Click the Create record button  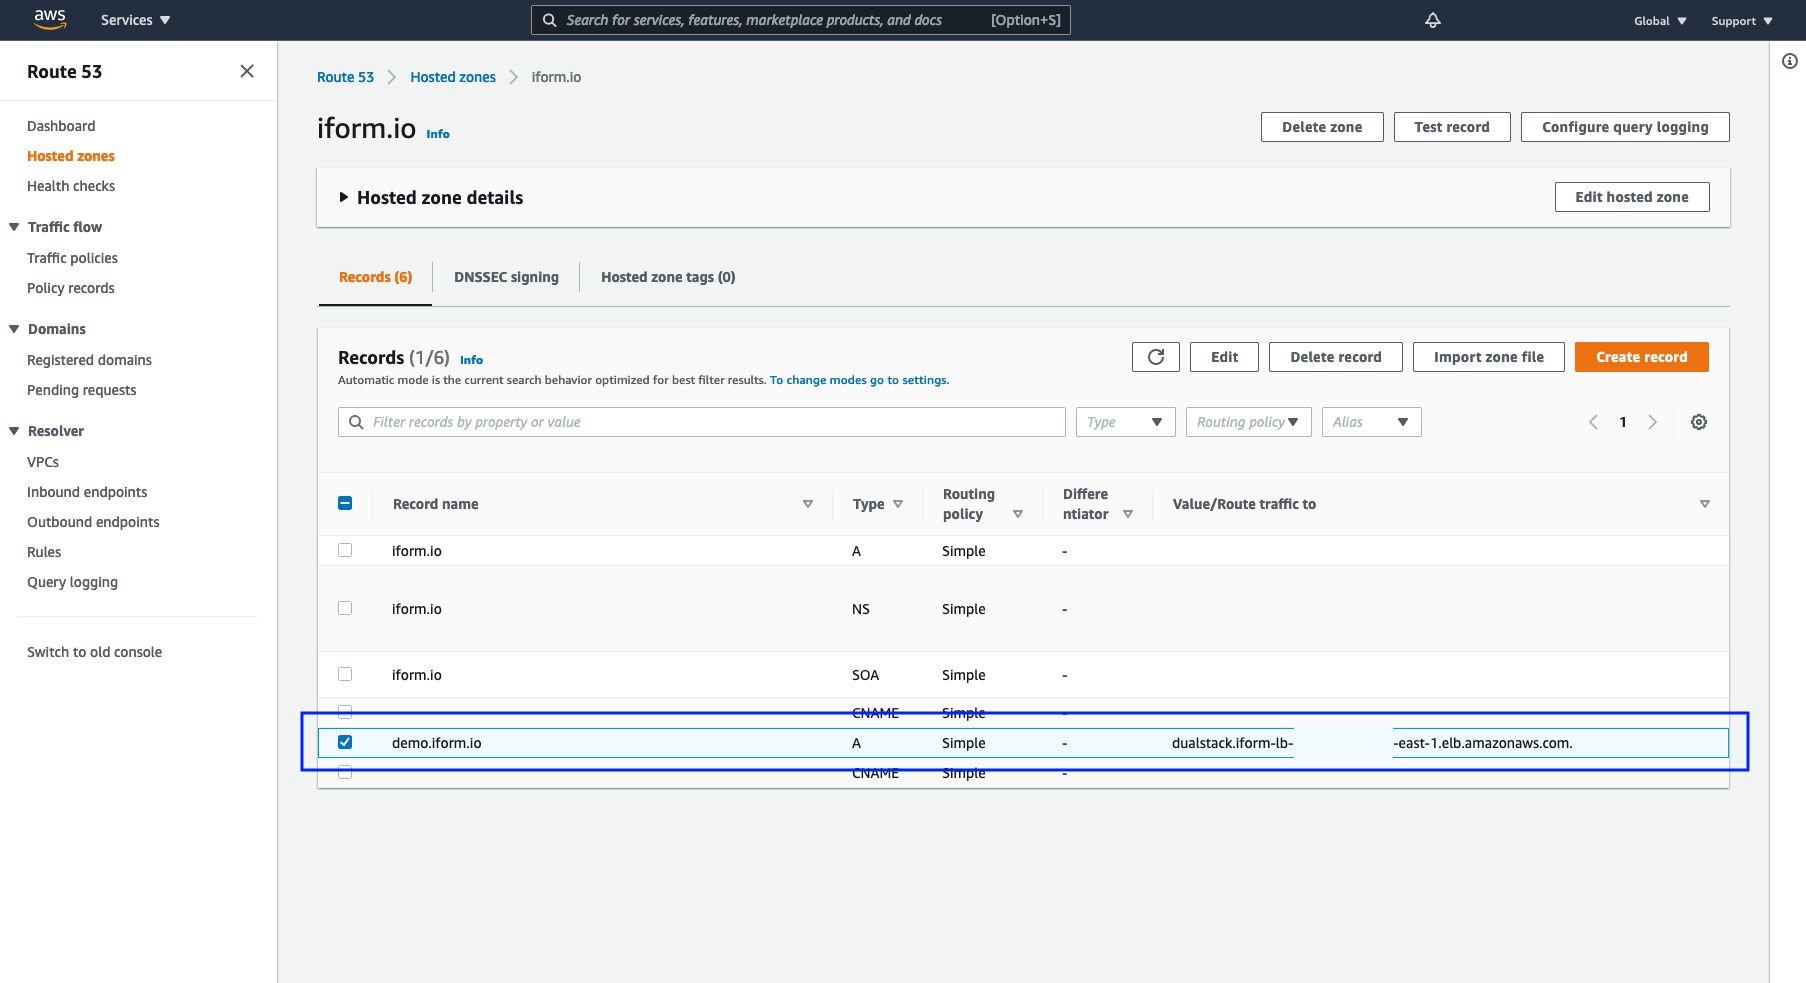tap(1641, 357)
